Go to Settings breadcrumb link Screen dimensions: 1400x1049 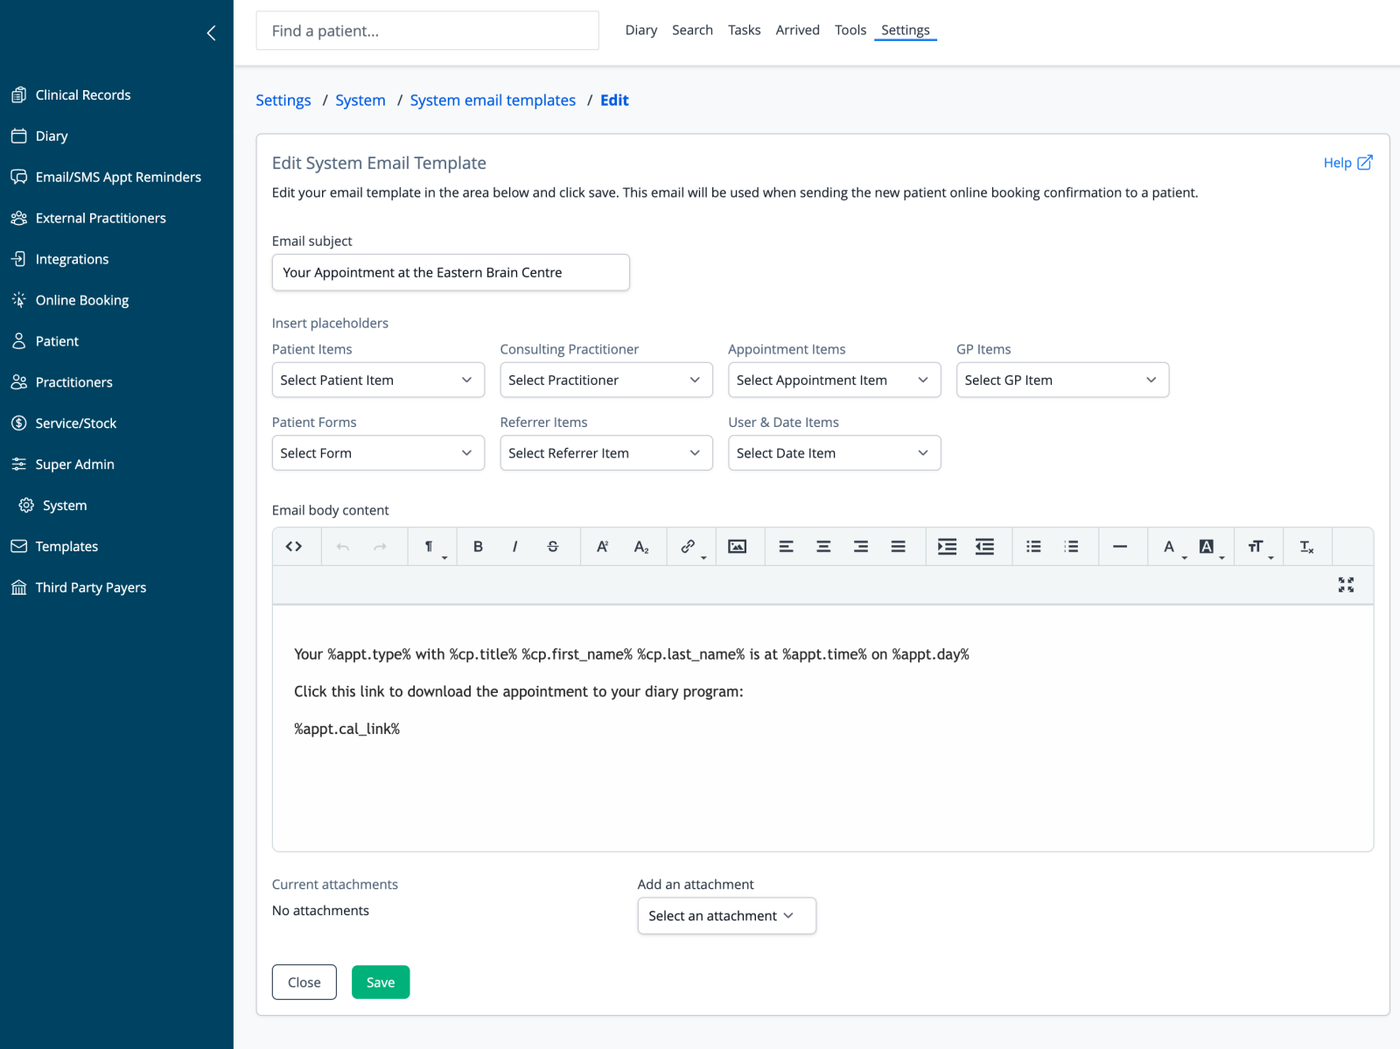[x=283, y=100]
